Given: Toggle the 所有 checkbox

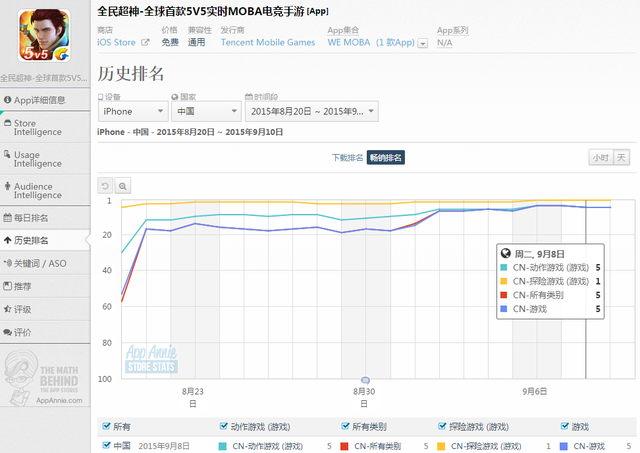Looking at the screenshot, I should click(107, 427).
